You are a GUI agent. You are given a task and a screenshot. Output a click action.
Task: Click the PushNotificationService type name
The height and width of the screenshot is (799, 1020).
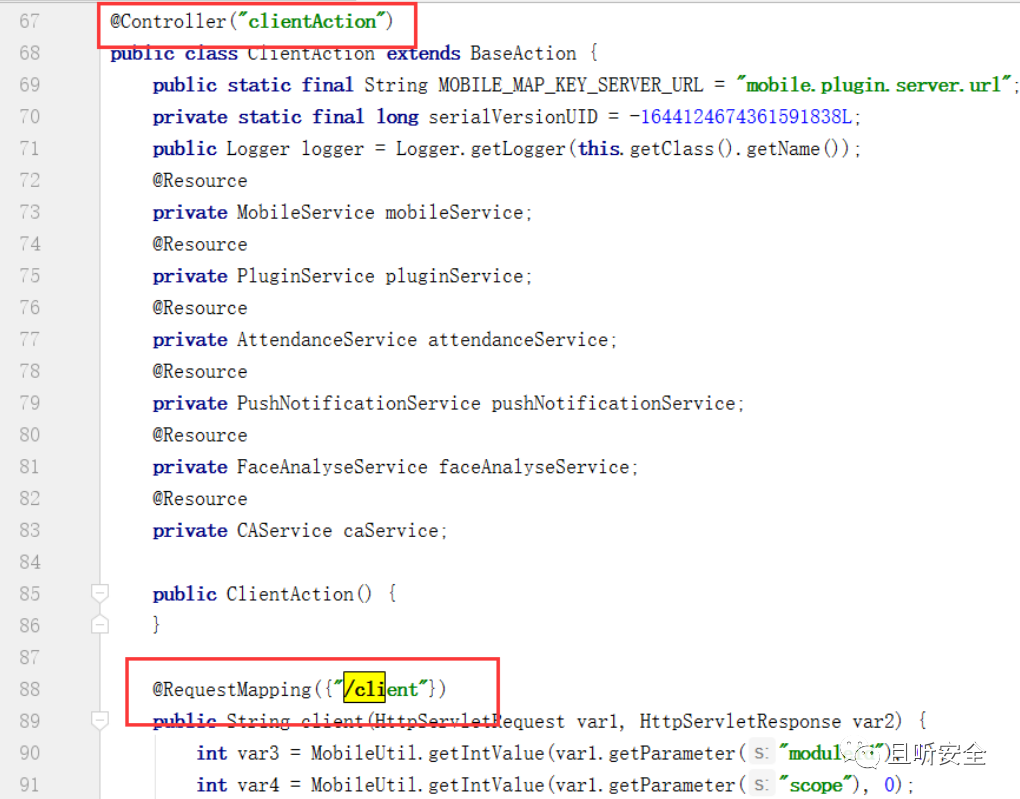(358, 404)
